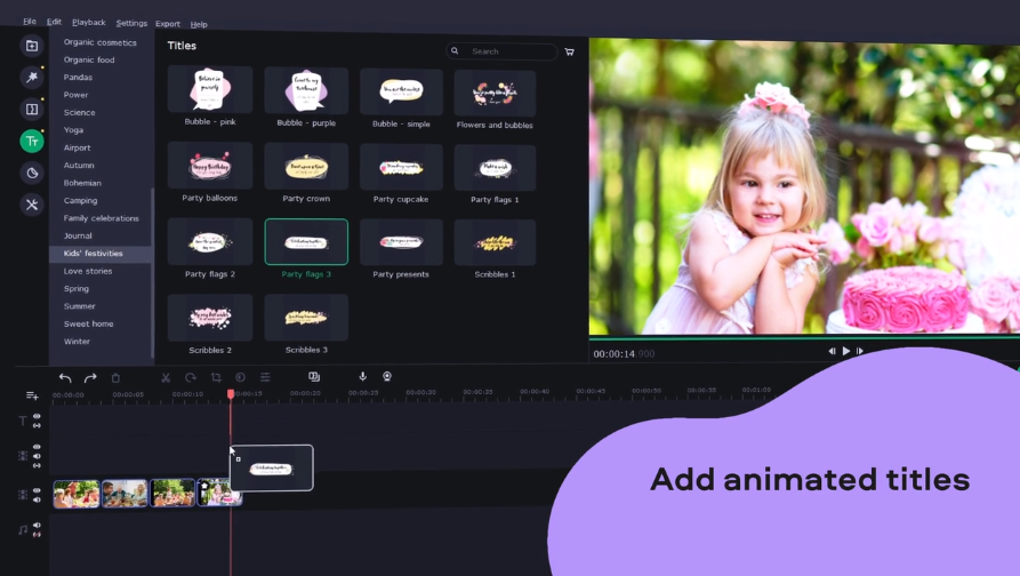
Task: Click the Crop tool icon
Action: (x=216, y=377)
